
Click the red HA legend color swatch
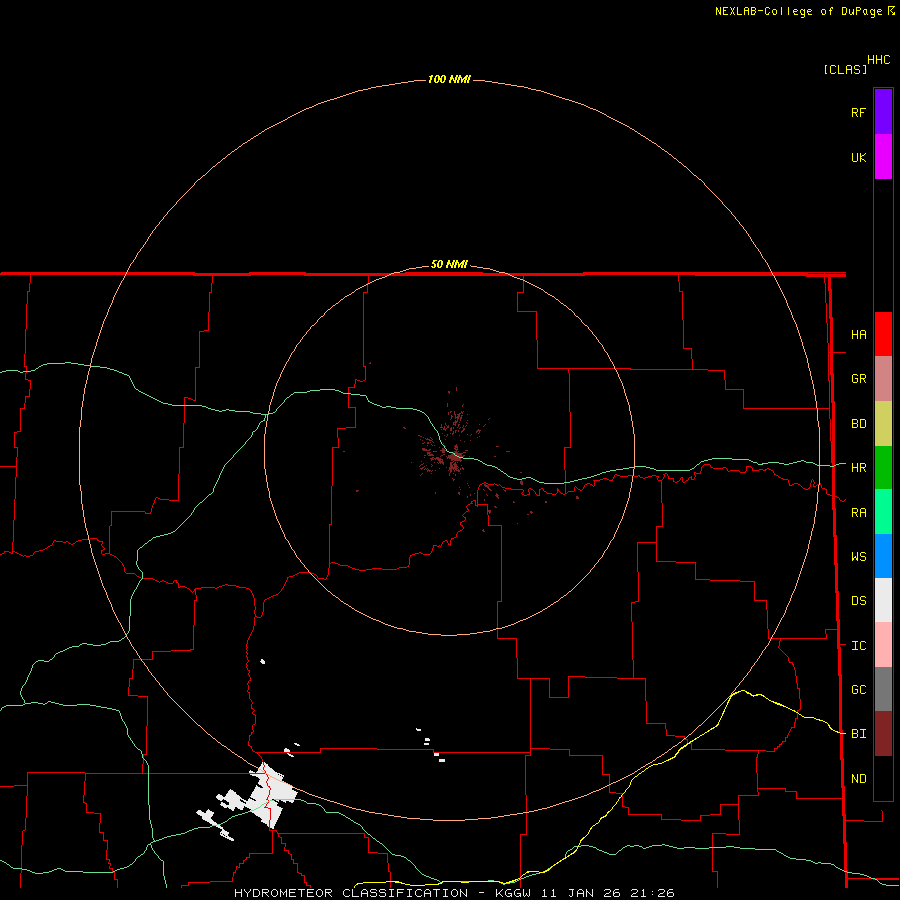[883, 334]
